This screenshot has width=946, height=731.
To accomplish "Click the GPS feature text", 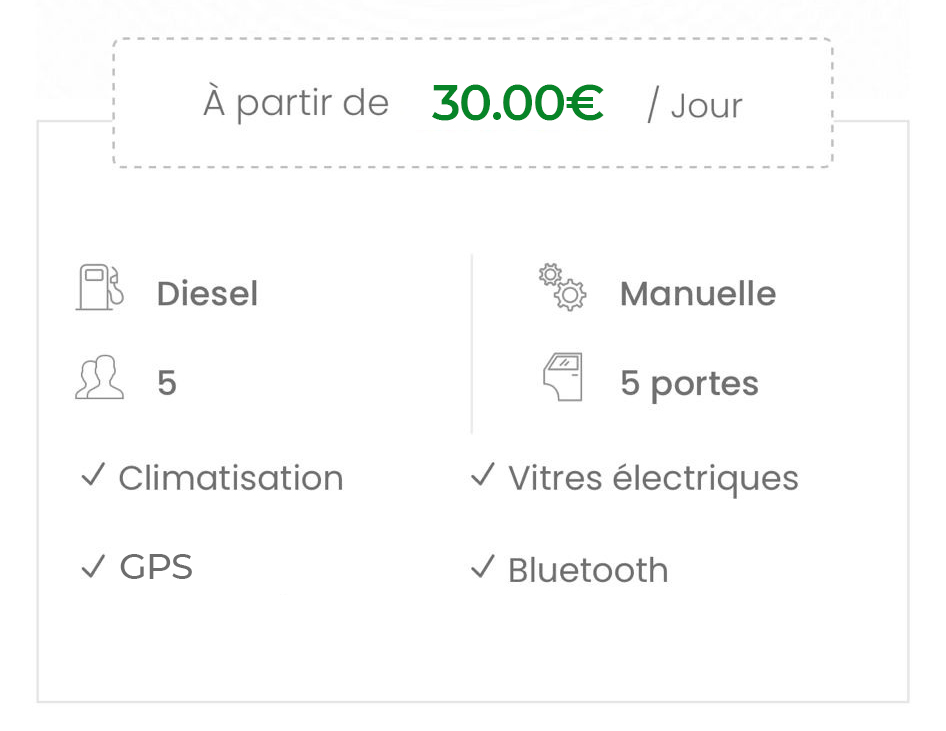I will (x=156, y=567).
